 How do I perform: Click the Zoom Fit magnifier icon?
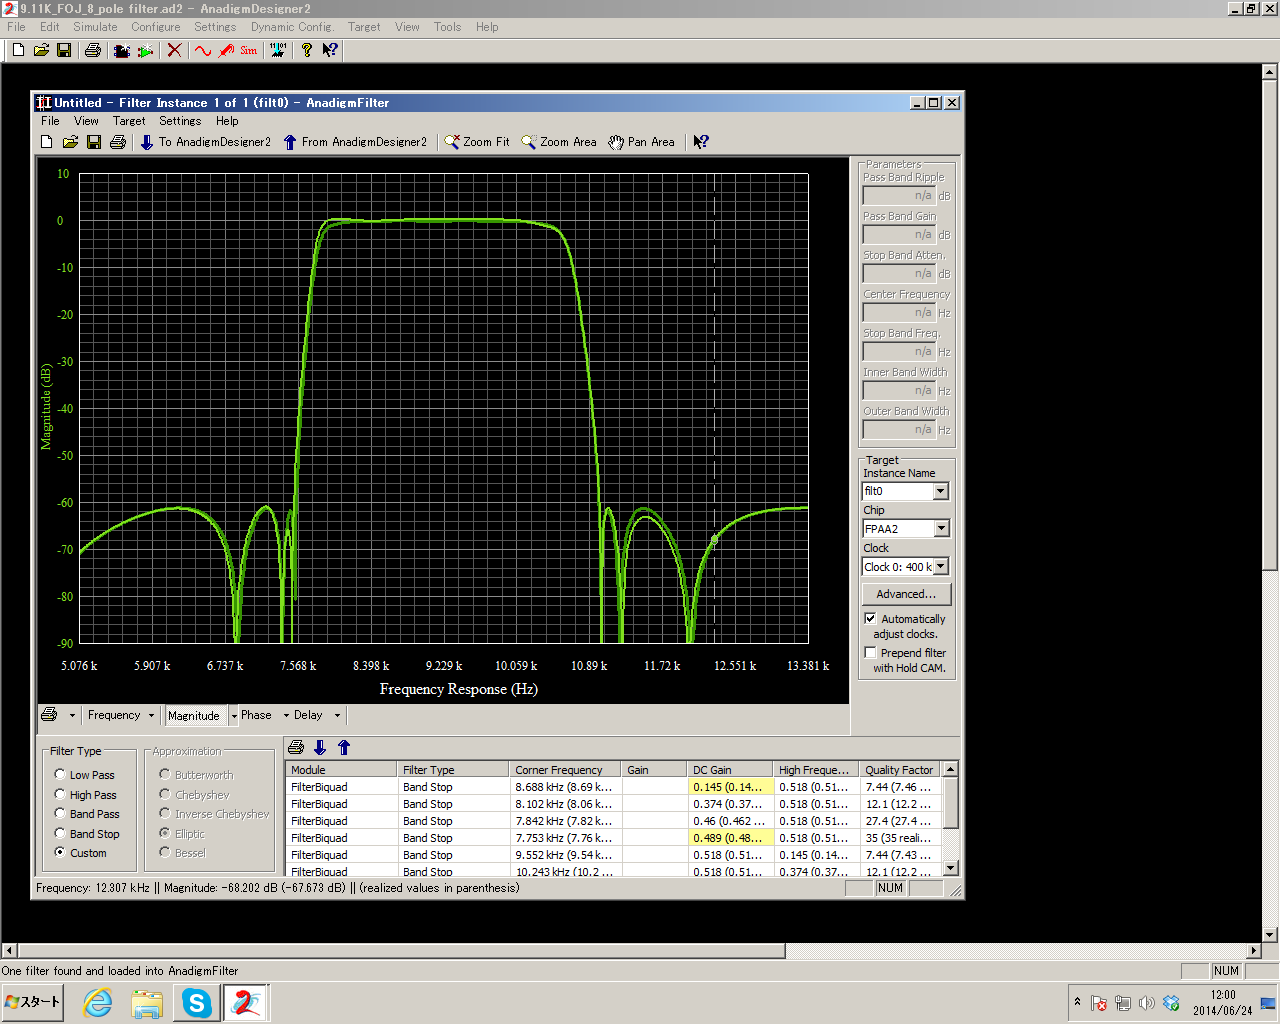452,142
